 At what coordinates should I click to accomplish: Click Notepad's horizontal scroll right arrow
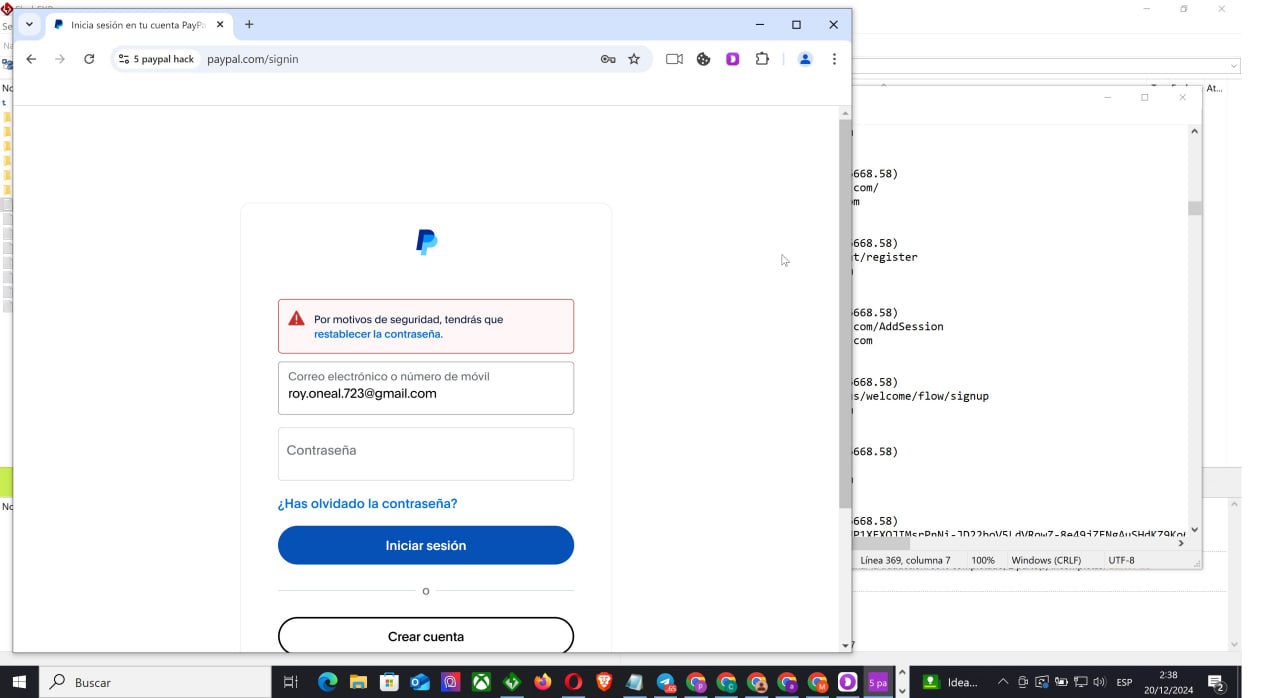pos(1181,543)
